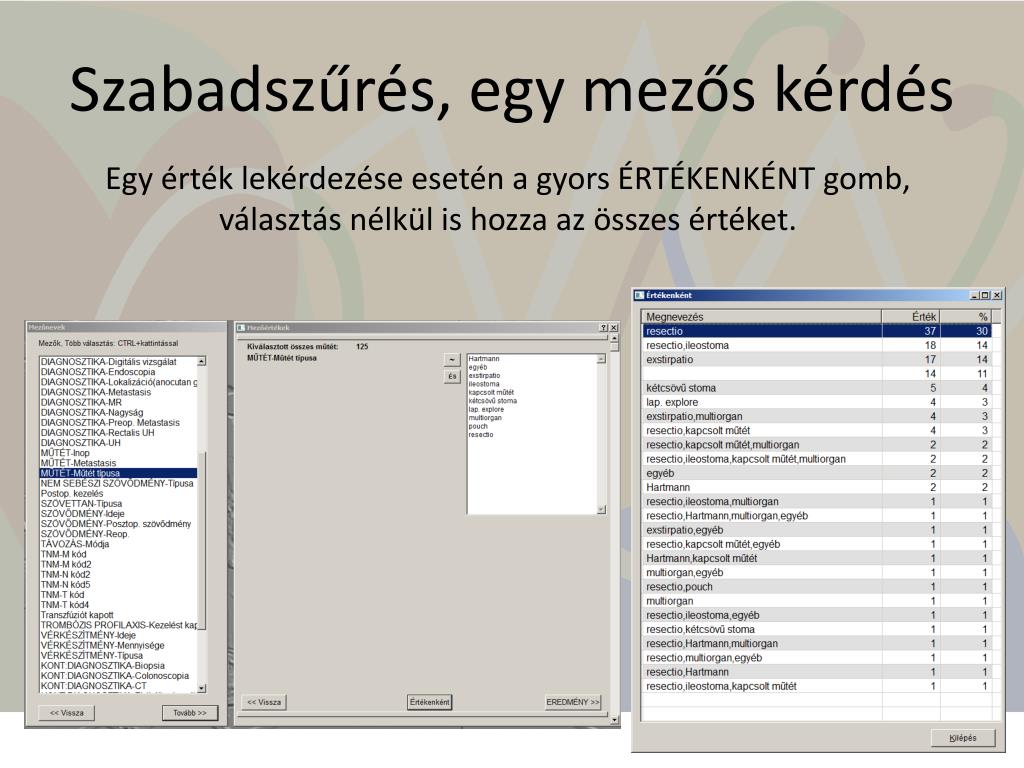The width and height of the screenshot is (1024, 768).
Task: Click the '125' selected operations count
Action: (x=362, y=347)
